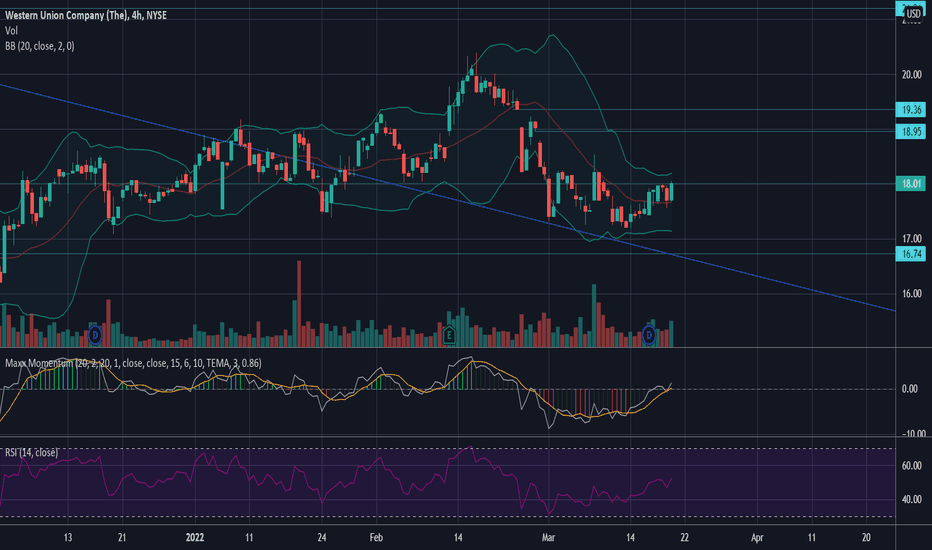Click the Apr date axis label
The width and height of the screenshot is (932, 550).
click(x=757, y=538)
